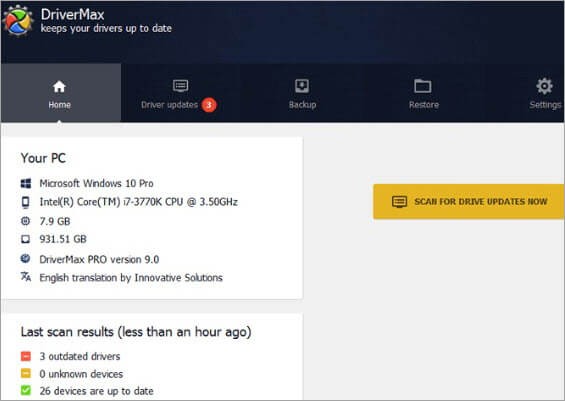Click the red outdated drivers icon
565x401 pixels.
[26, 356]
